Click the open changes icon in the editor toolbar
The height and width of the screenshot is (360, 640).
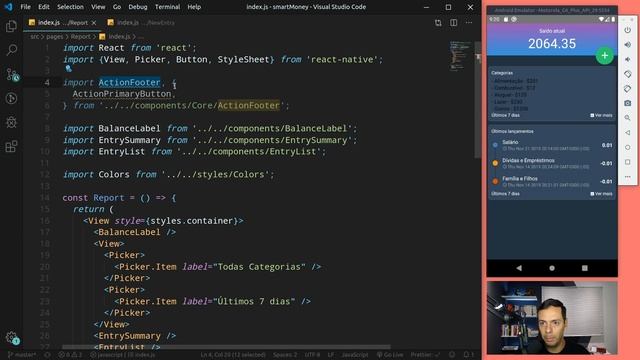point(438,23)
